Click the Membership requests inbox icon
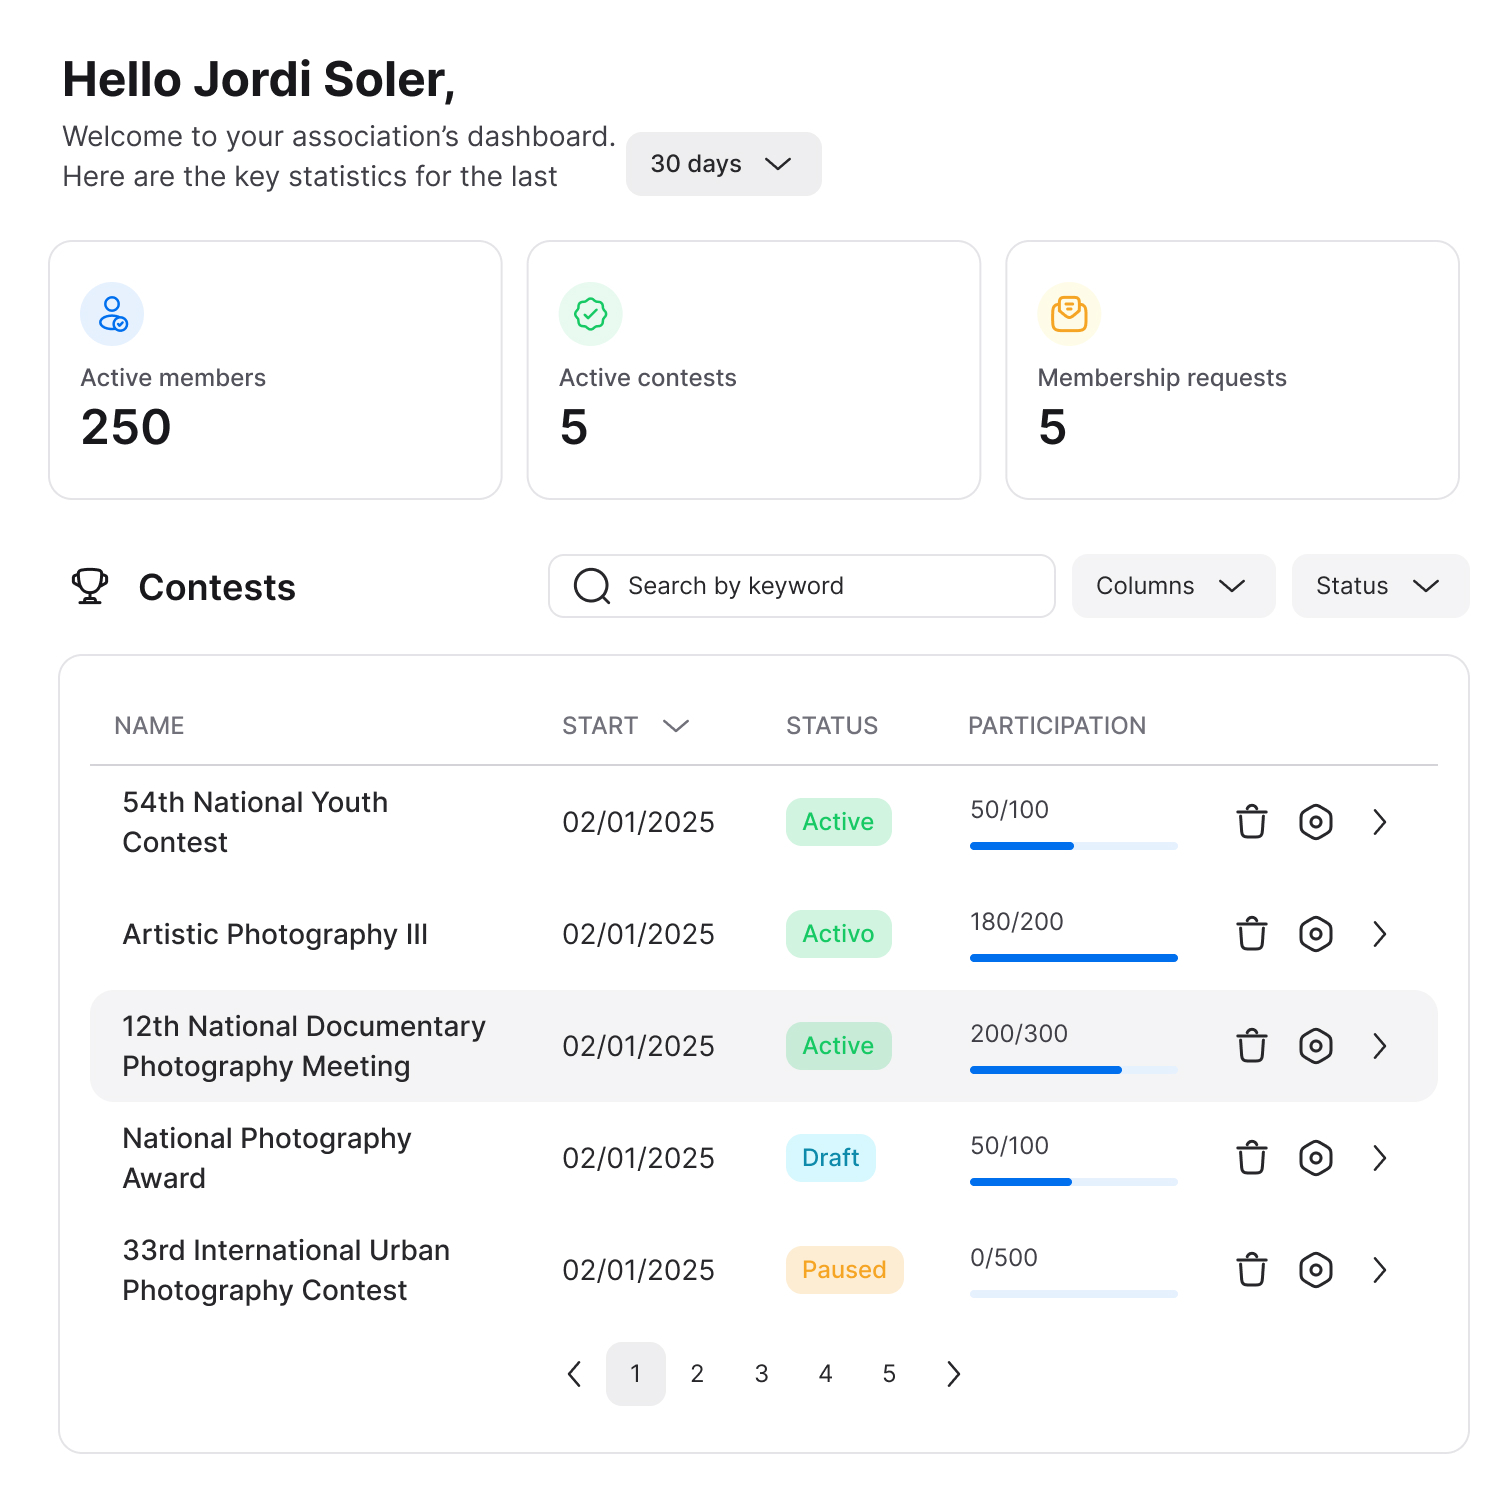The height and width of the screenshot is (1504, 1508). pyautogui.click(x=1069, y=314)
